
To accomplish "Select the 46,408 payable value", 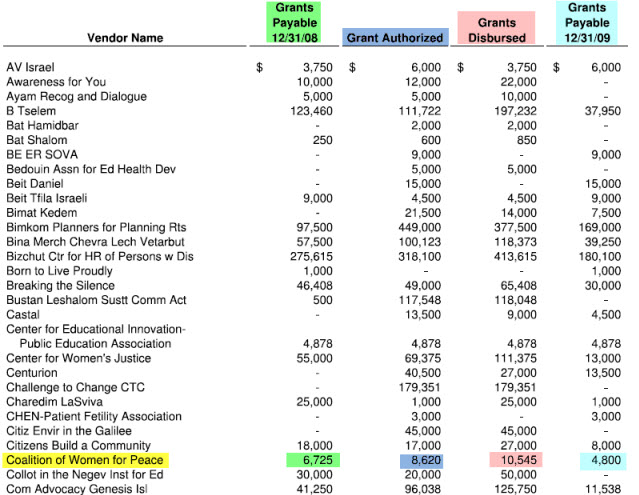I will click(x=314, y=286).
